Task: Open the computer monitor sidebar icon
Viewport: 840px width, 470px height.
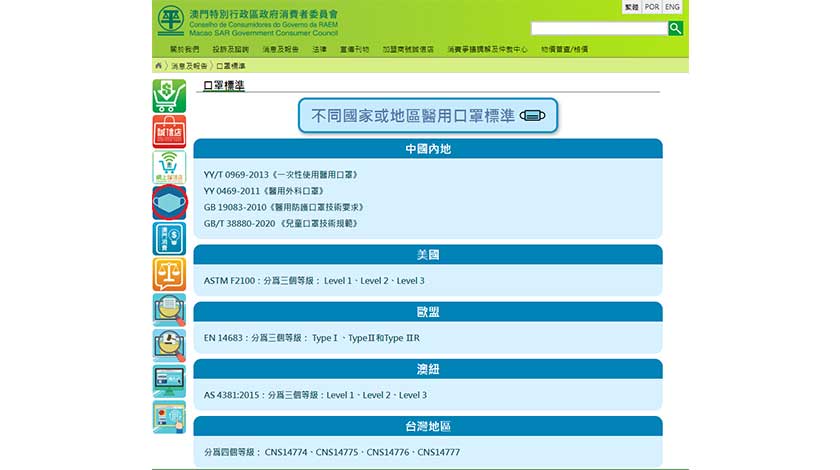Action: [x=169, y=380]
